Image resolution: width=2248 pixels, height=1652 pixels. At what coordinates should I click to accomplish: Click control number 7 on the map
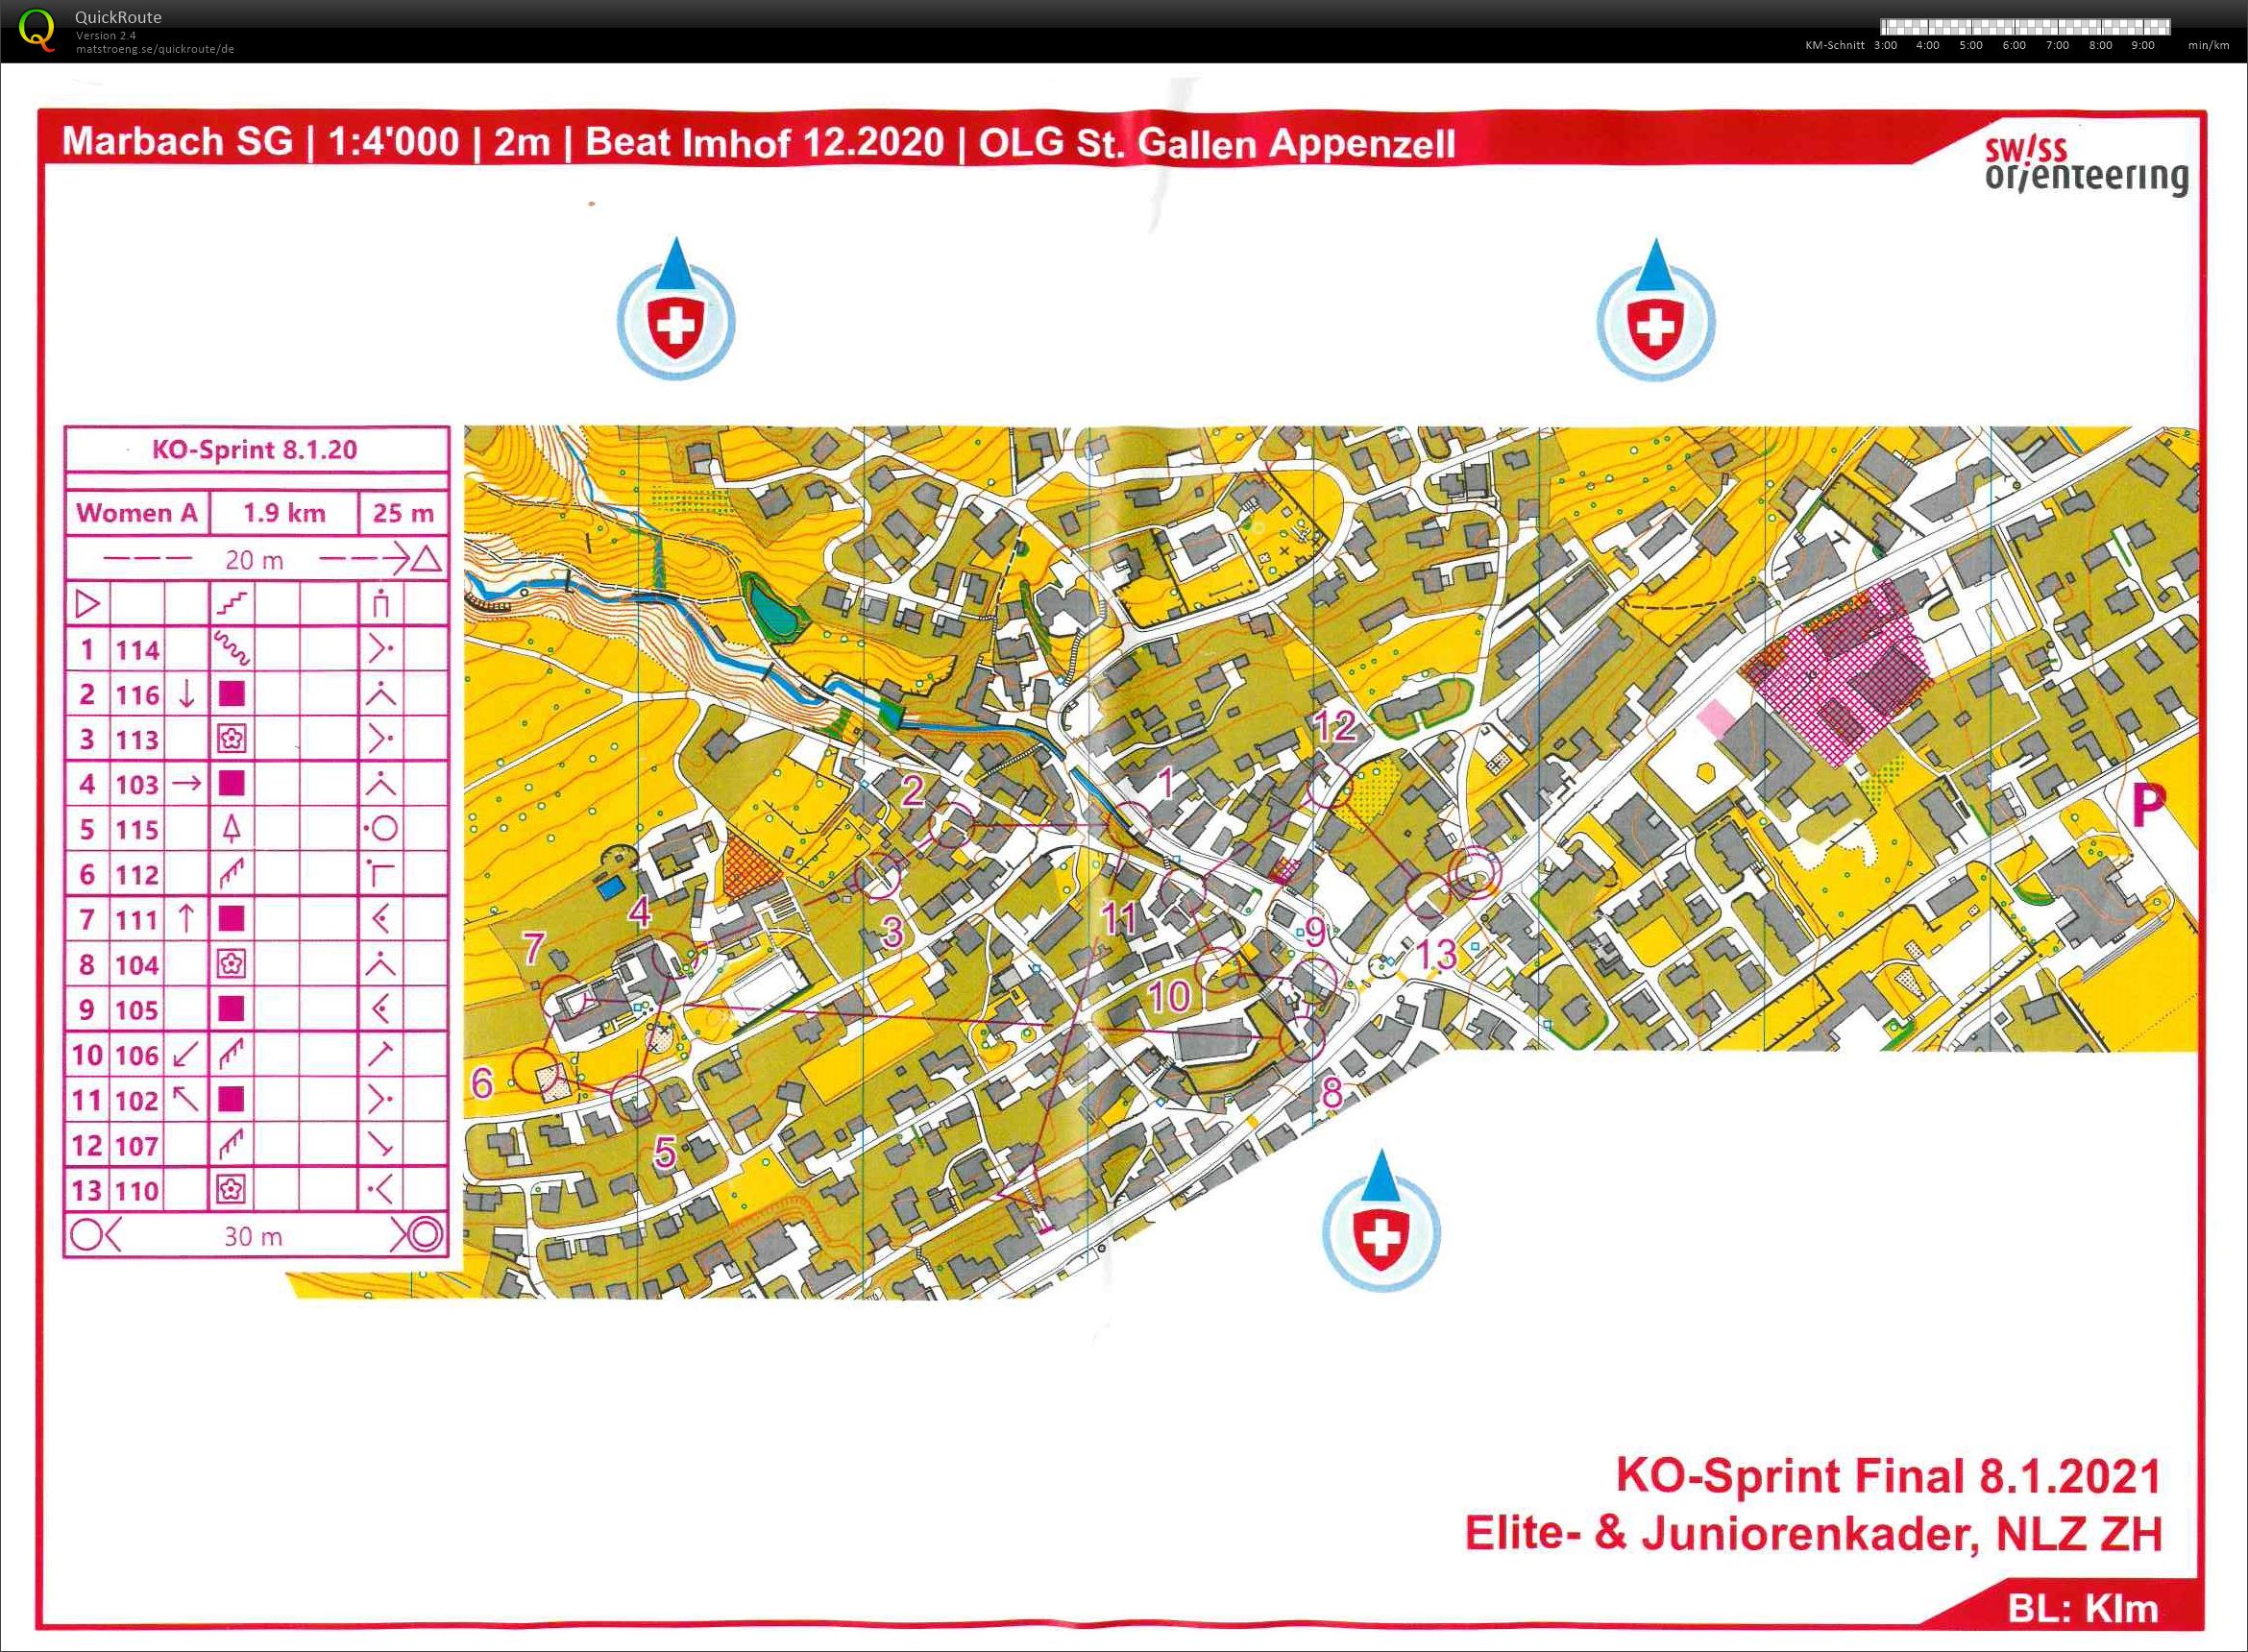pos(534,947)
